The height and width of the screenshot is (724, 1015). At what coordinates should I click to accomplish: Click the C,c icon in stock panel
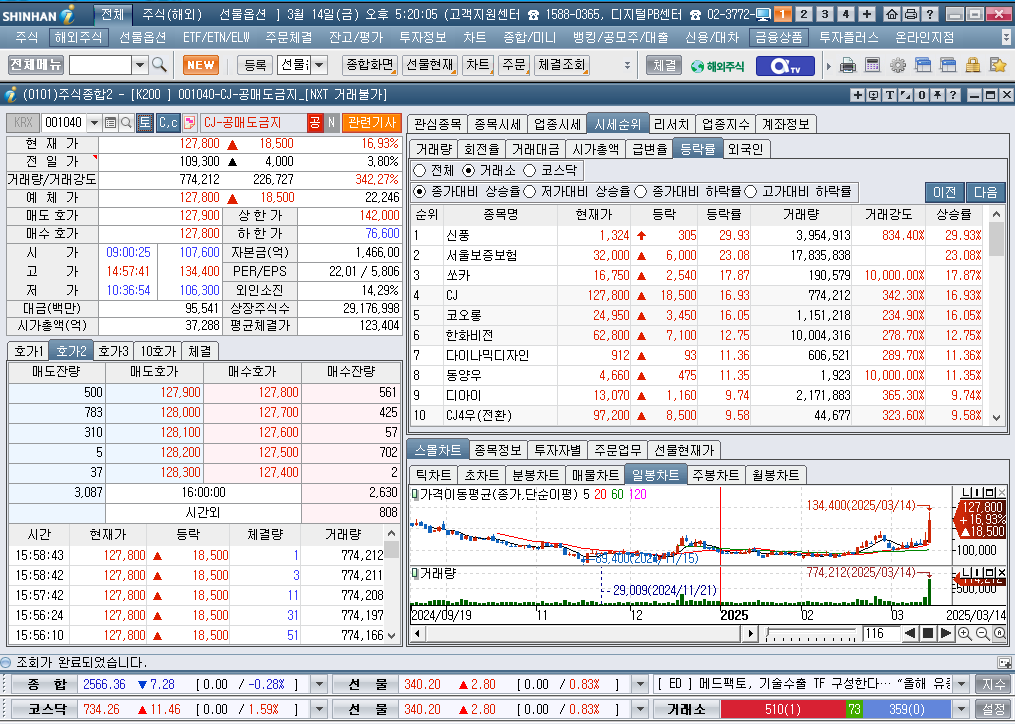click(x=168, y=122)
